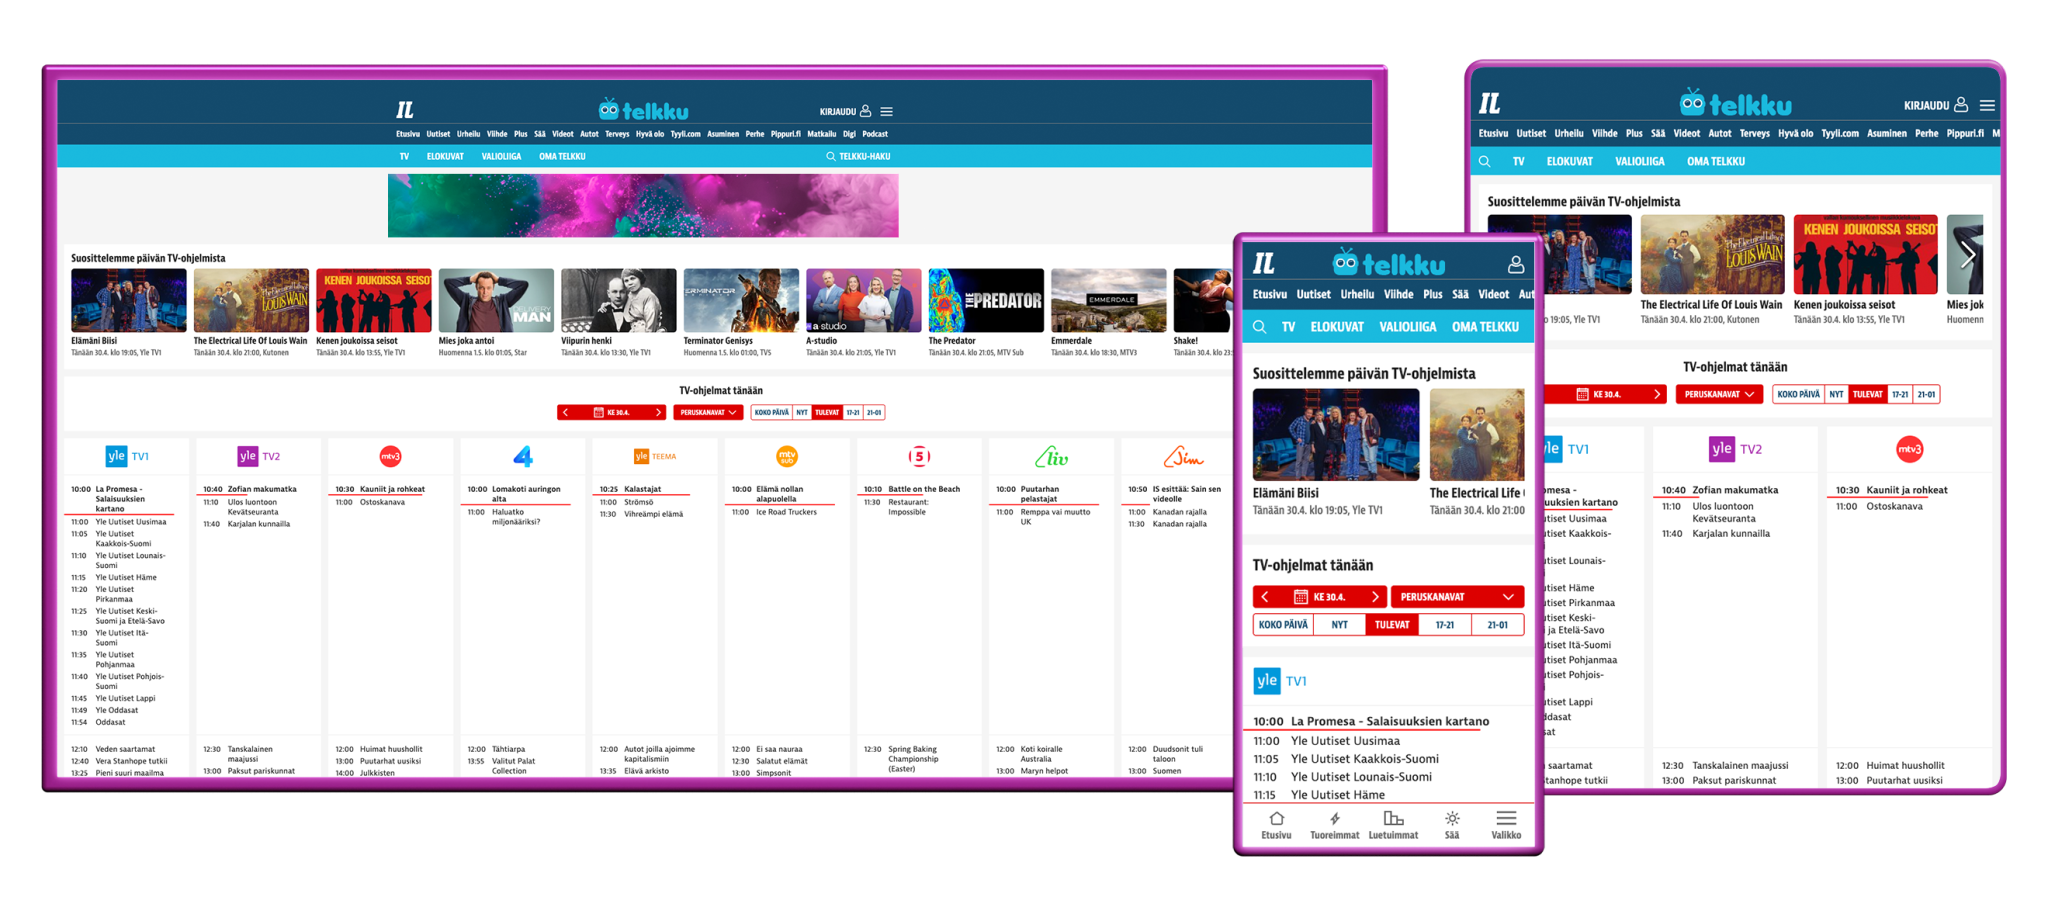Click the colorful banner advertisement in desktop view
Viewport: 2048px width, 897px height.
[x=643, y=206]
